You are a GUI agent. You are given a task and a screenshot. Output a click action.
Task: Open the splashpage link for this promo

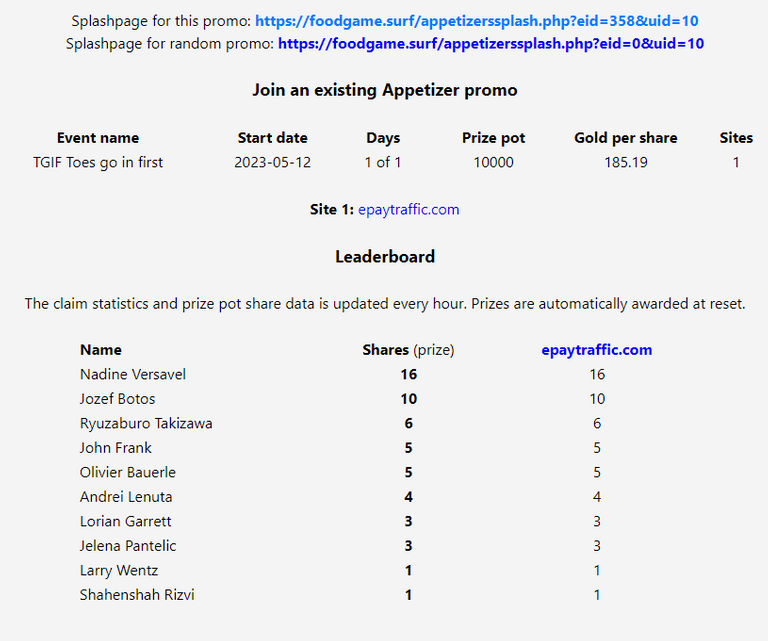pyautogui.click(x=477, y=21)
